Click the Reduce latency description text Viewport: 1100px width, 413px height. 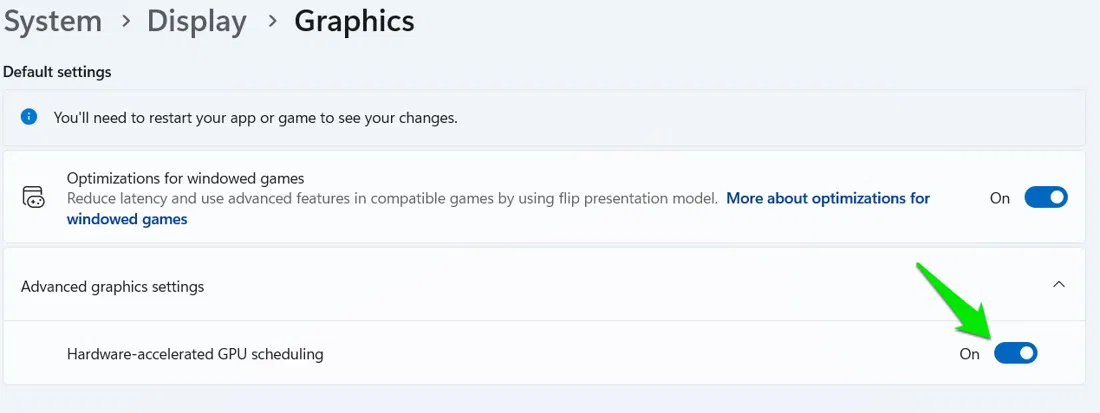pyautogui.click(x=392, y=199)
